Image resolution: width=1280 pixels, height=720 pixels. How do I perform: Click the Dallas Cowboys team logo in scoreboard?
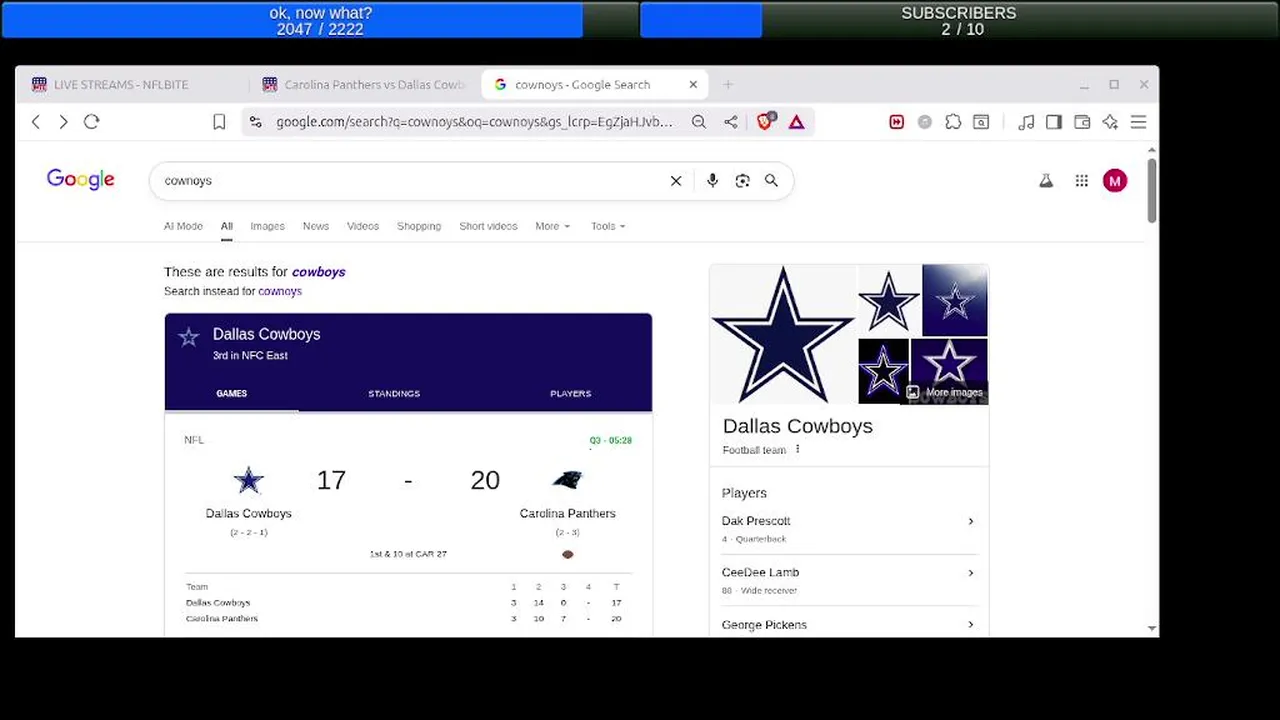click(x=248, y=481)
